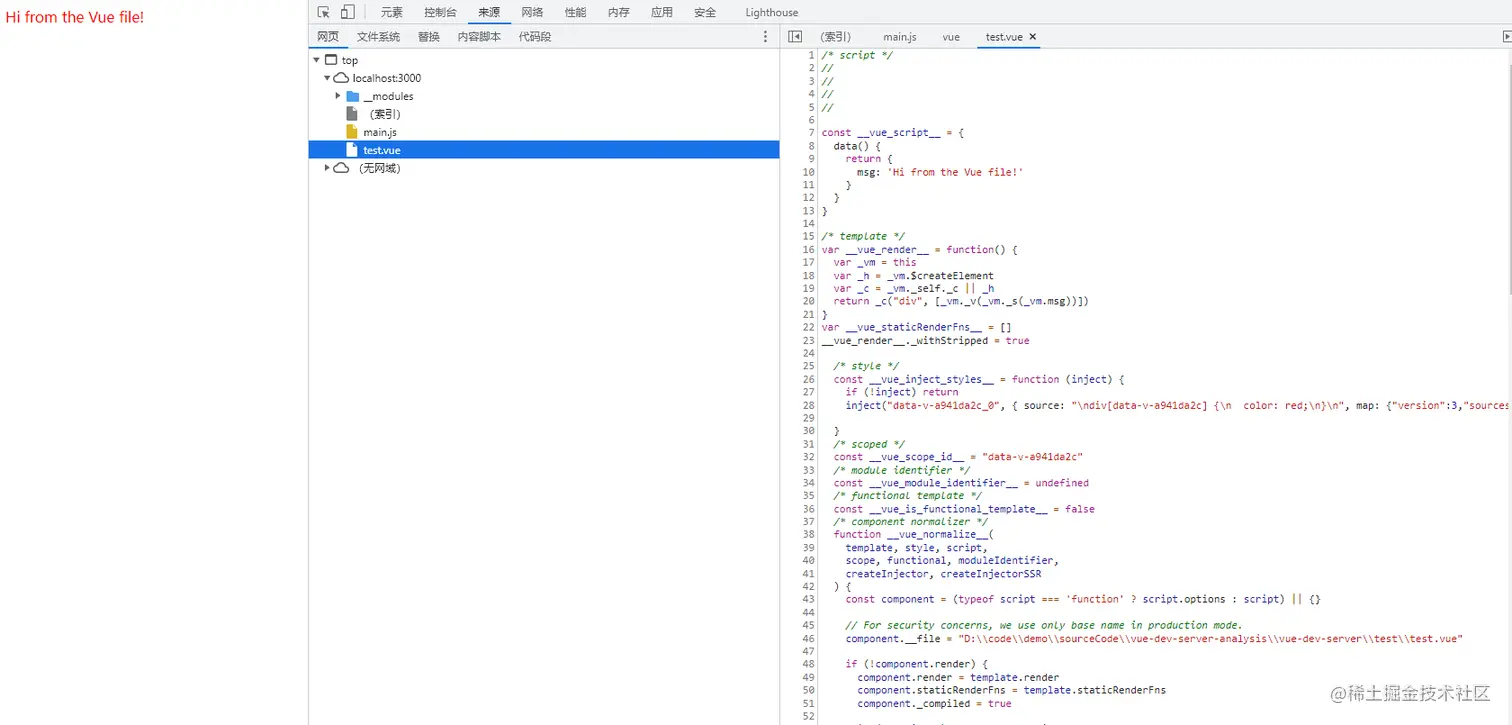Select the 来源 panel tab

(489, 12)
